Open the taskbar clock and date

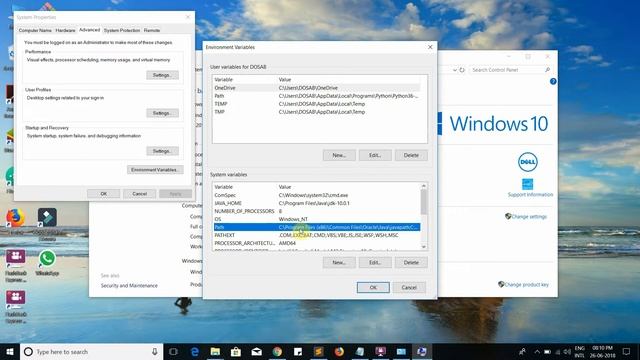click(602, 351)
